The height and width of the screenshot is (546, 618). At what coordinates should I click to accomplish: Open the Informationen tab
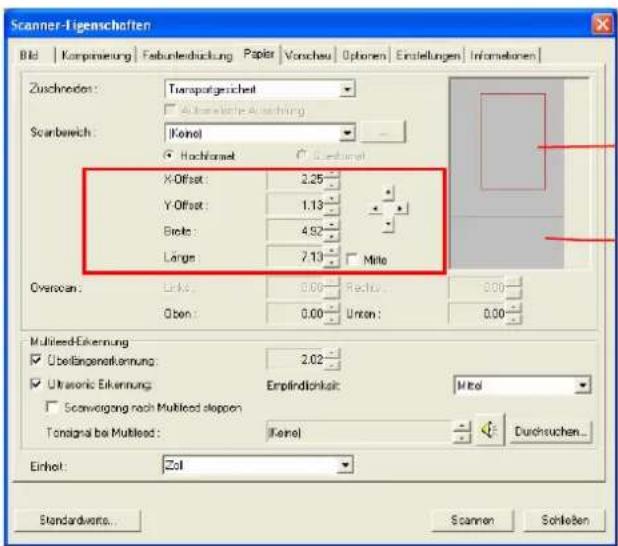pos(503,56)
